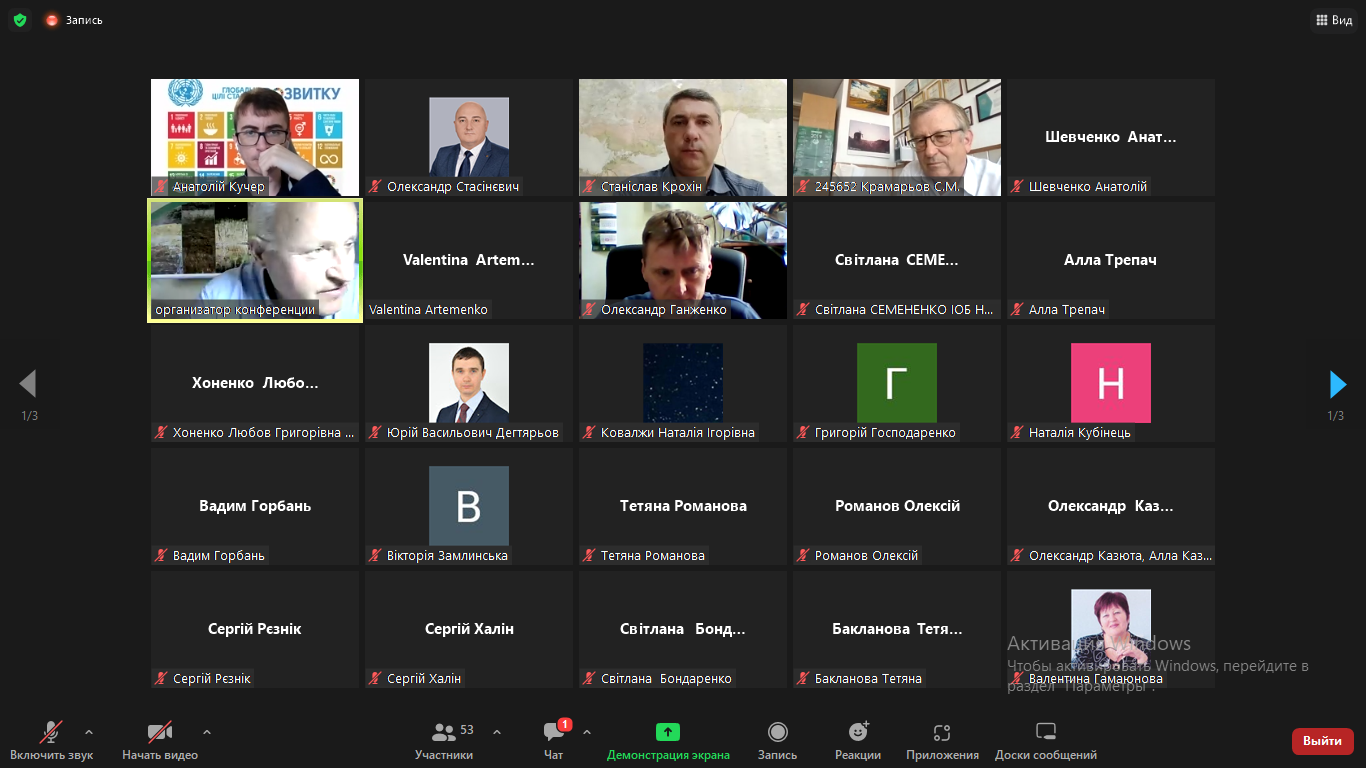Click 'Олександр Казюта, Алла Каз…' name label
The width and height of the screenshot is (1366, 768).
[1121, 556]
